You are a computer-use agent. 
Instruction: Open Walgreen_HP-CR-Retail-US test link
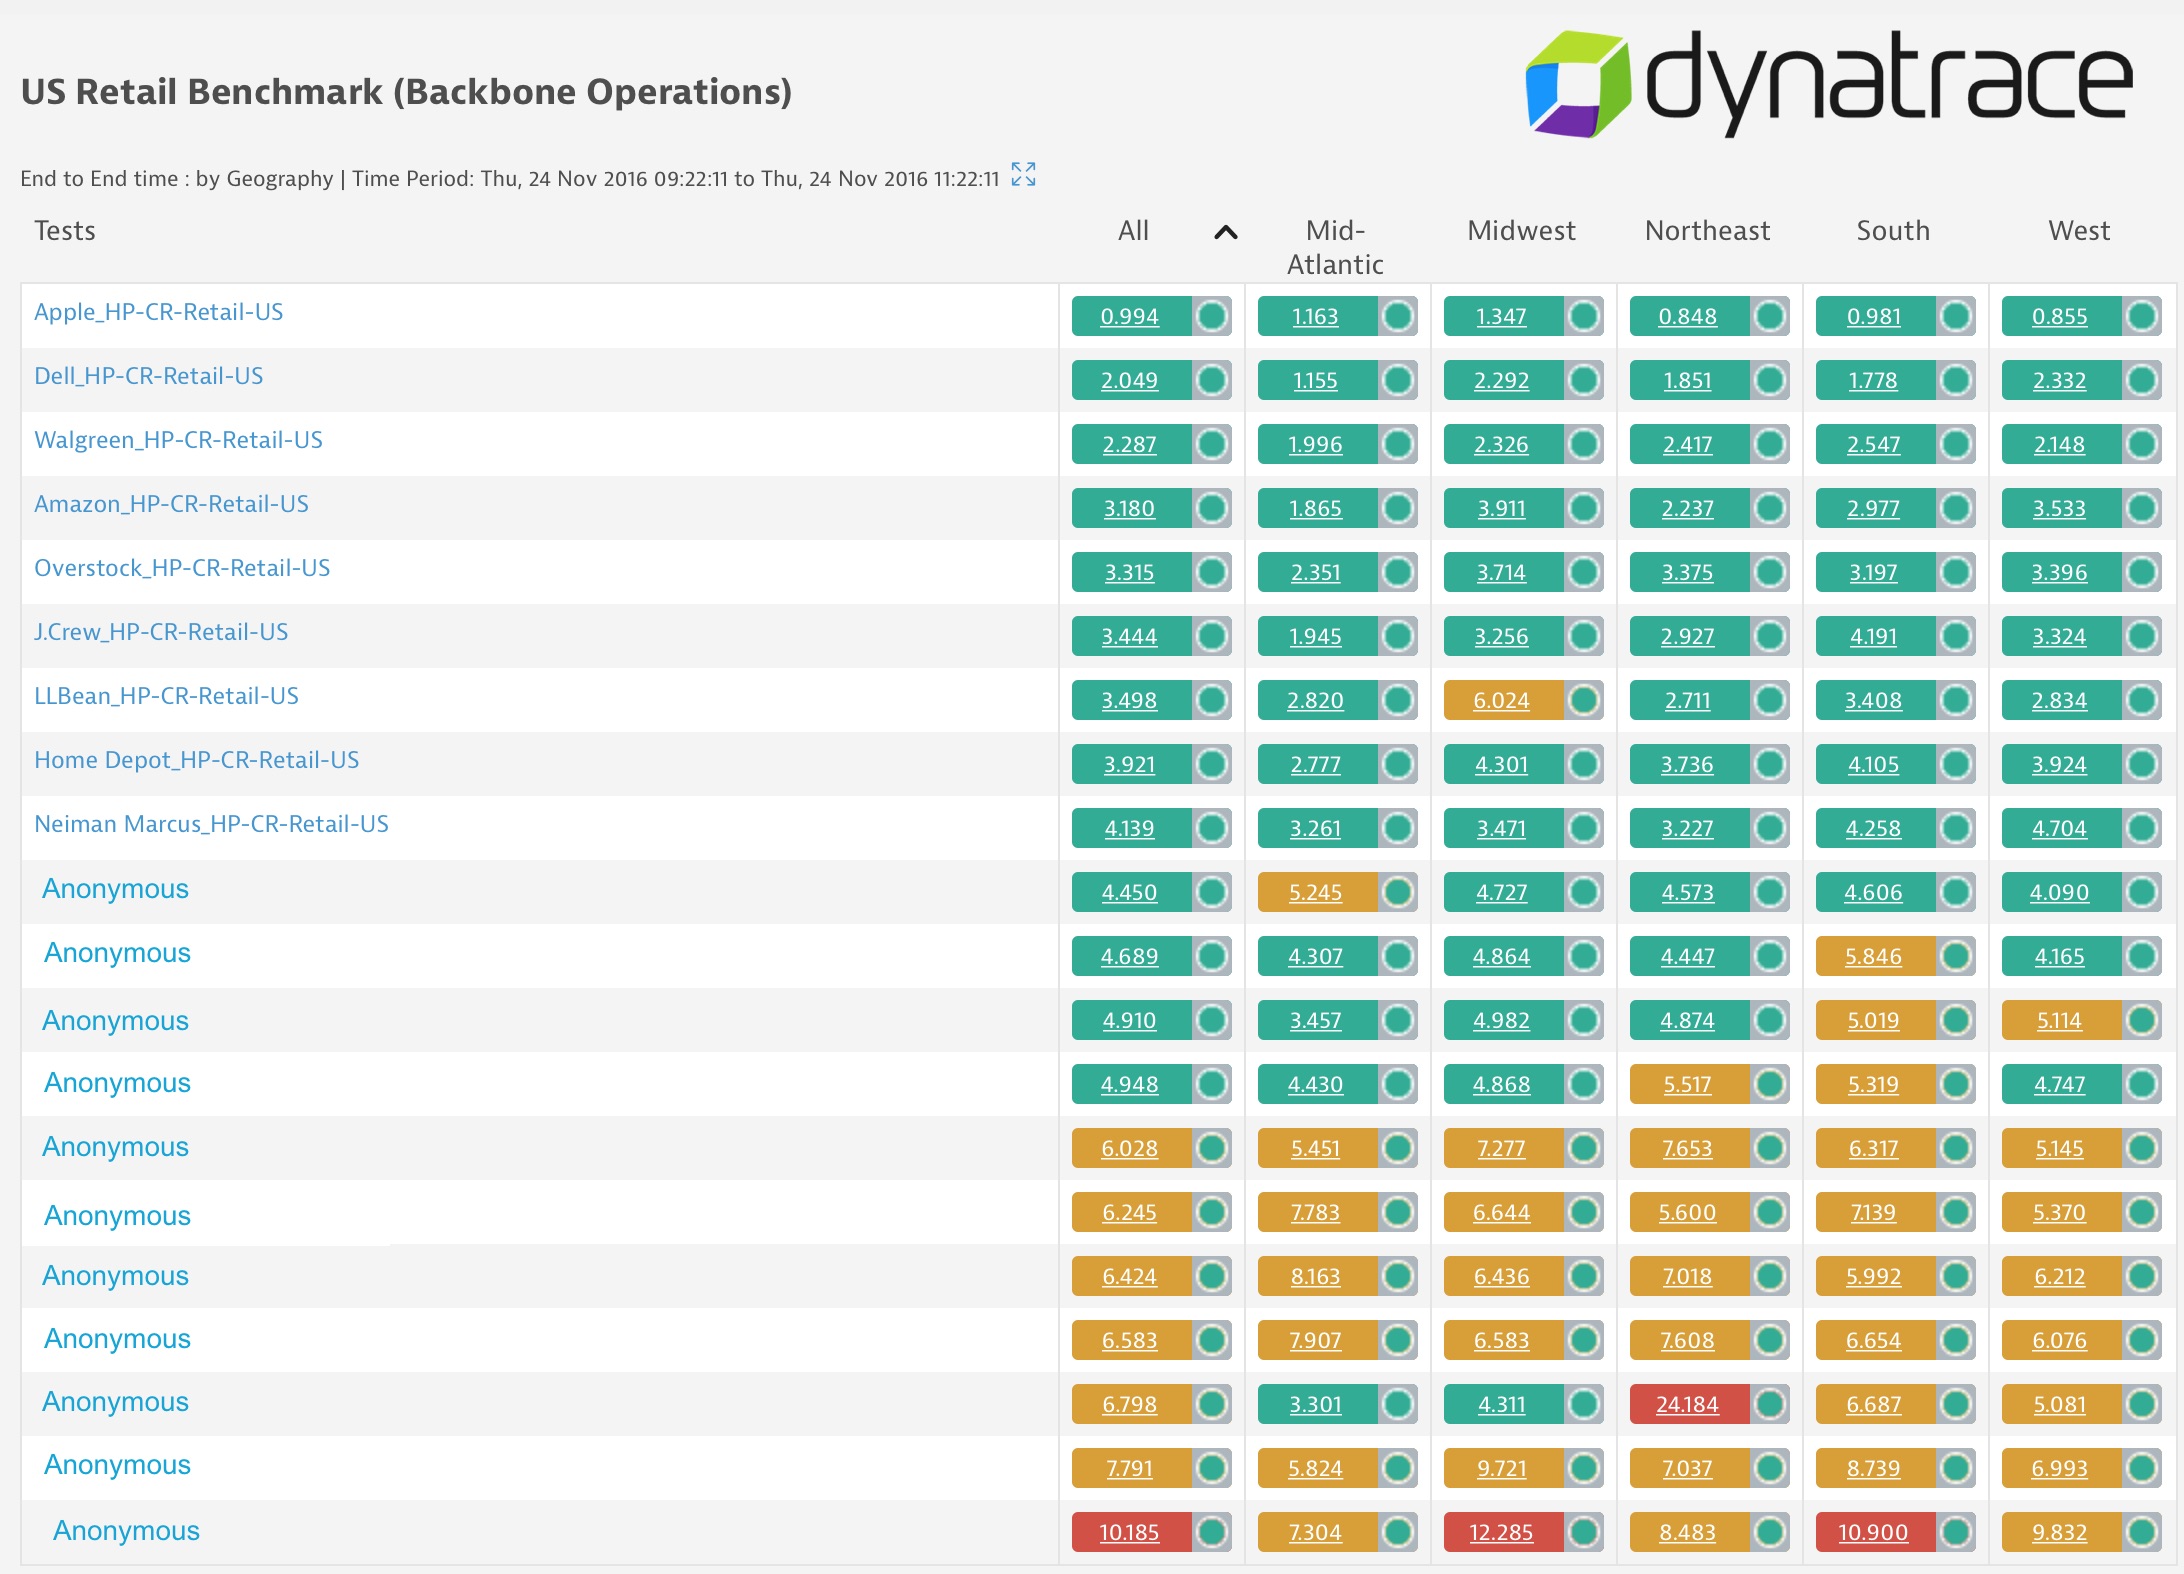[x=178, y=440]
